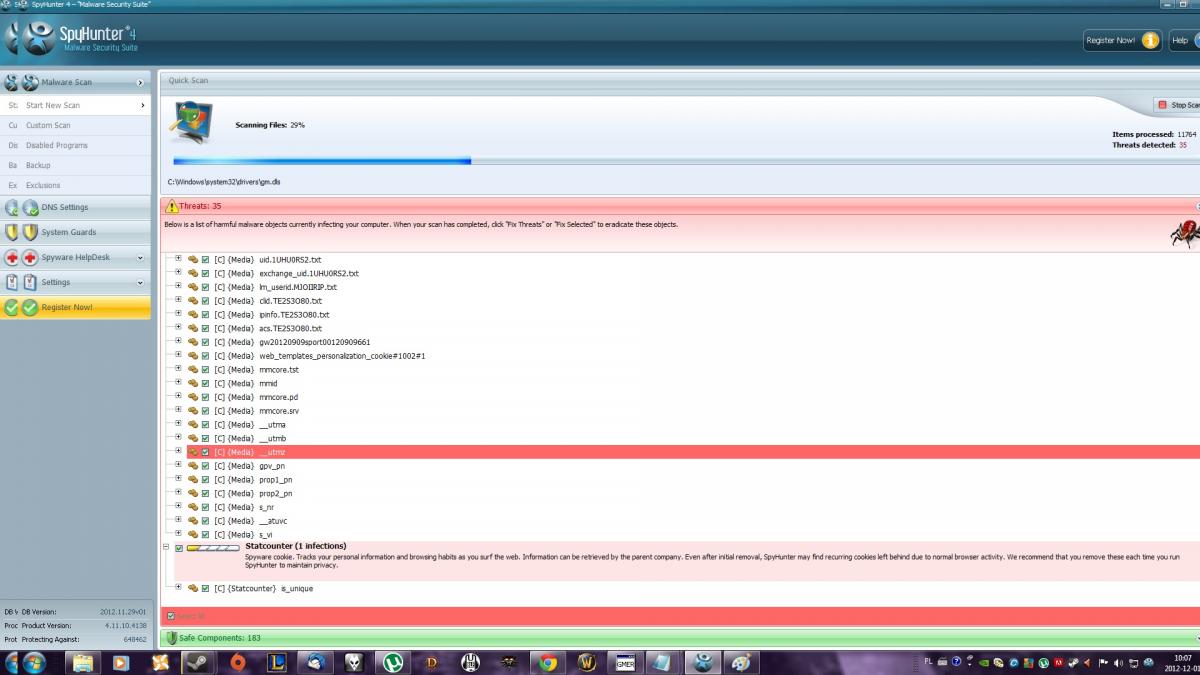The width and height of the screenshot is (1200, 675).
Task: Open Diablo taskbar icon
Action: point(432,661)
